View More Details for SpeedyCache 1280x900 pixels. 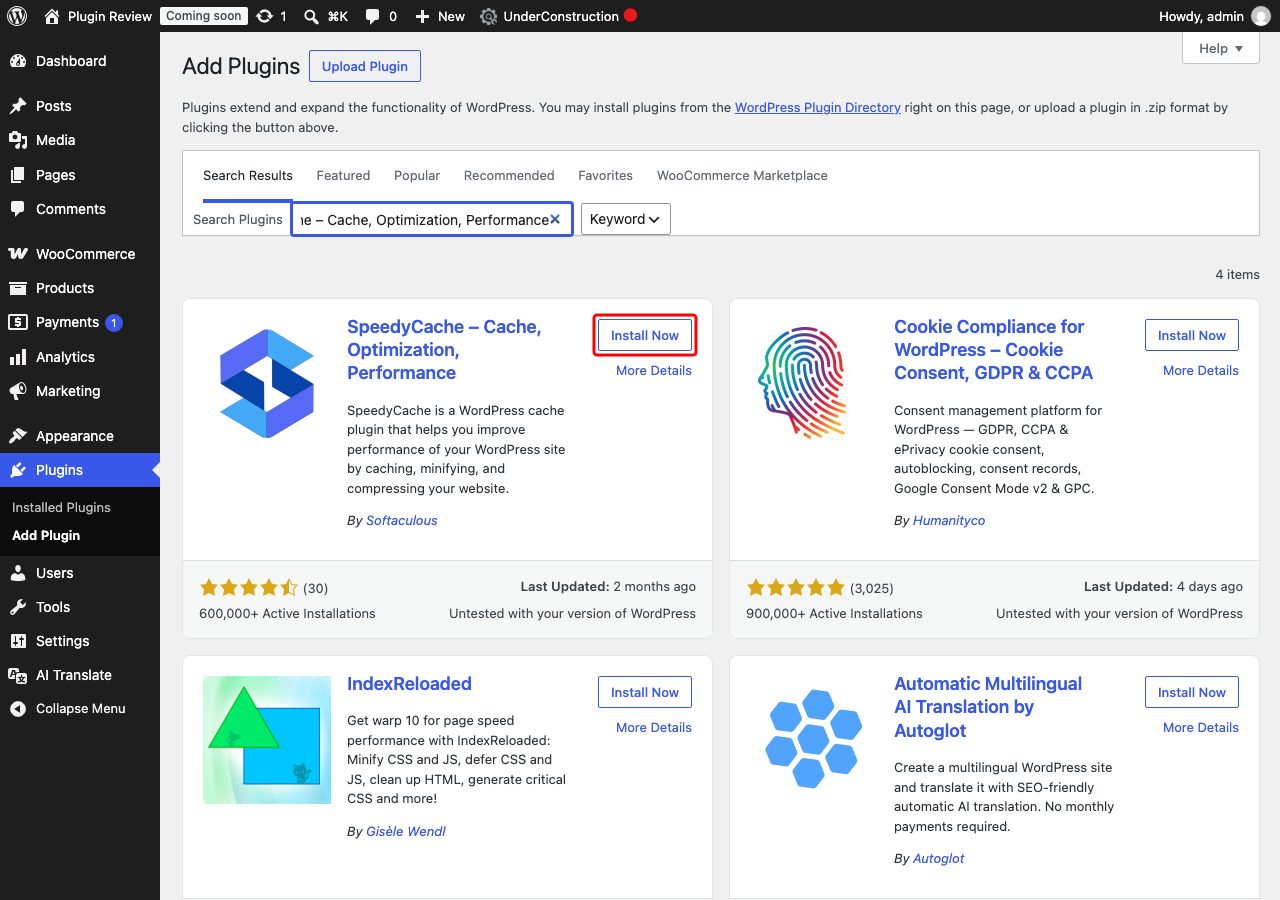tap(654, 370)
